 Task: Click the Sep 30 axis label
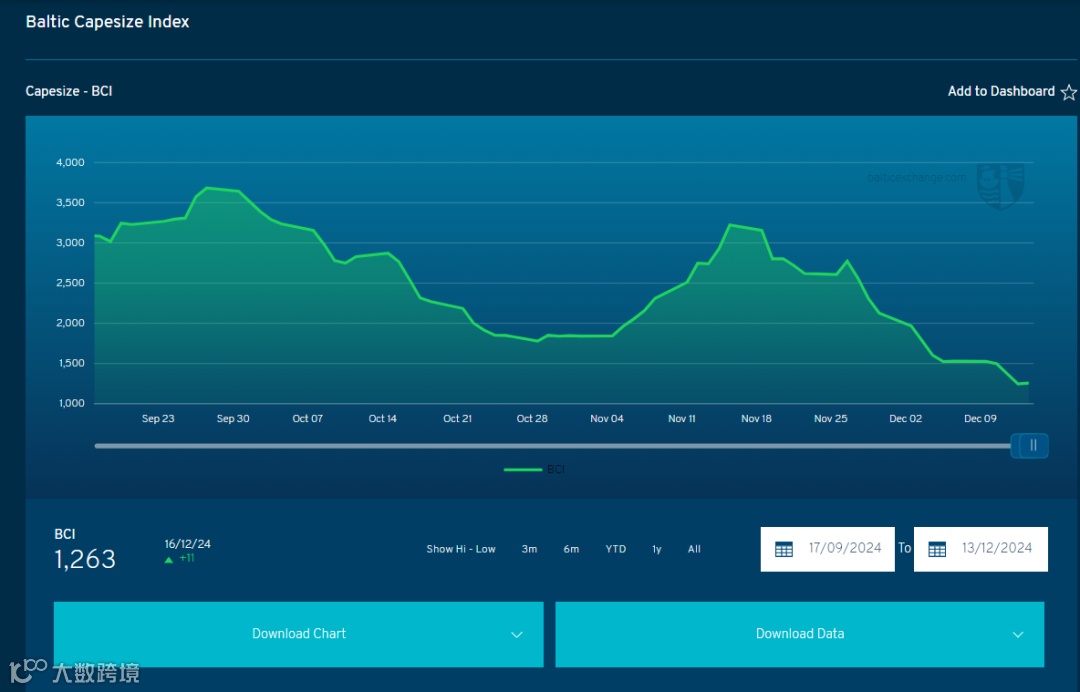pos(233,419)
